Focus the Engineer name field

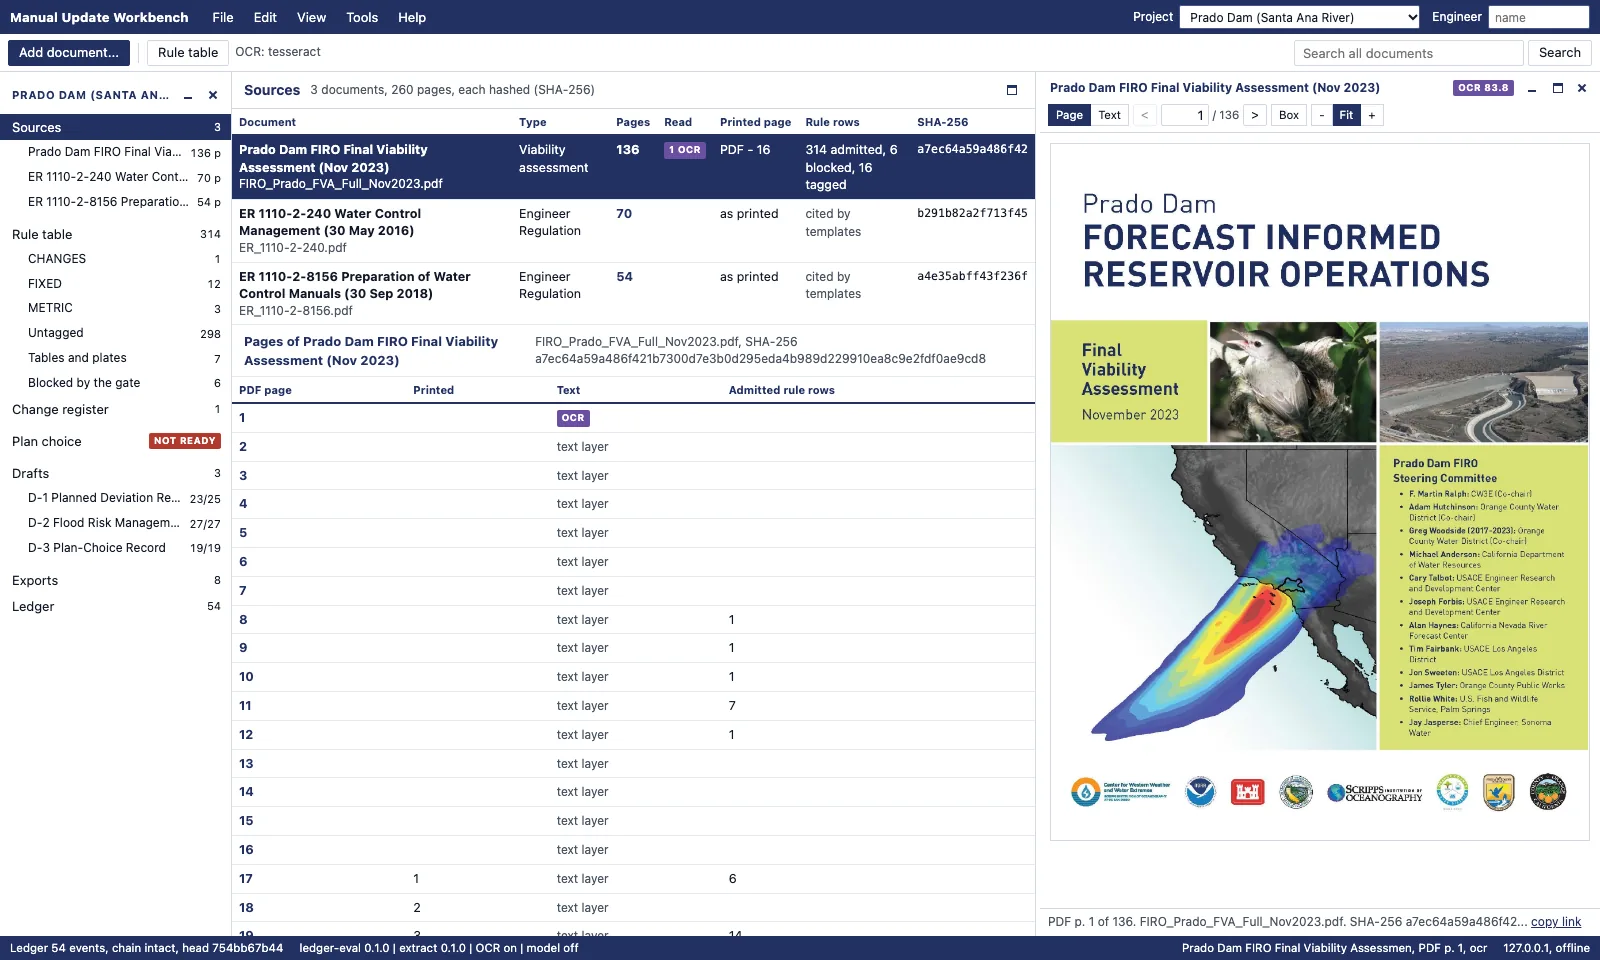click(1538, 17)
